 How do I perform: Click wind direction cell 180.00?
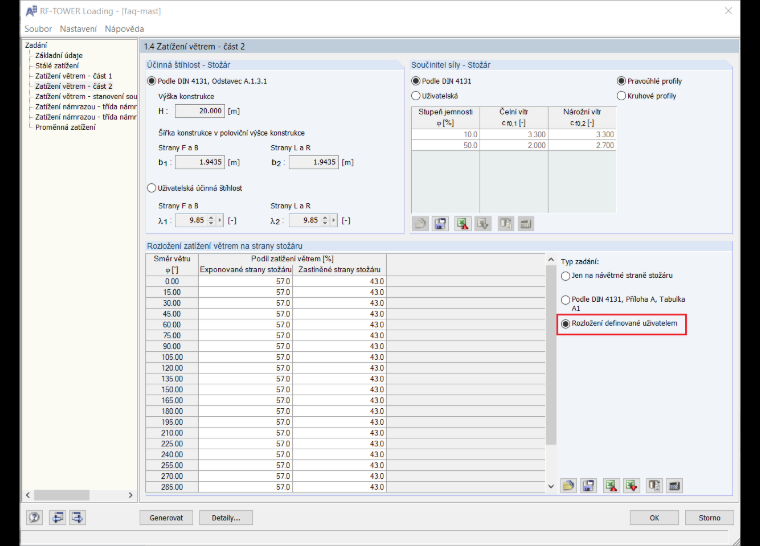[172, 411]
